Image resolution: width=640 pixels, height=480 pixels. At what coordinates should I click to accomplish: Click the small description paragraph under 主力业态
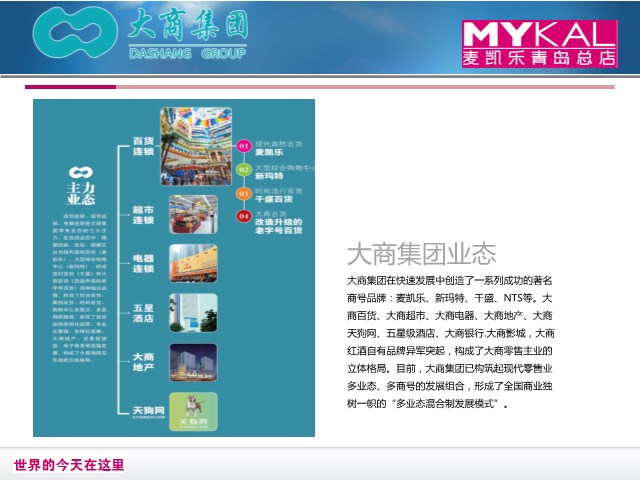point(80,288)
